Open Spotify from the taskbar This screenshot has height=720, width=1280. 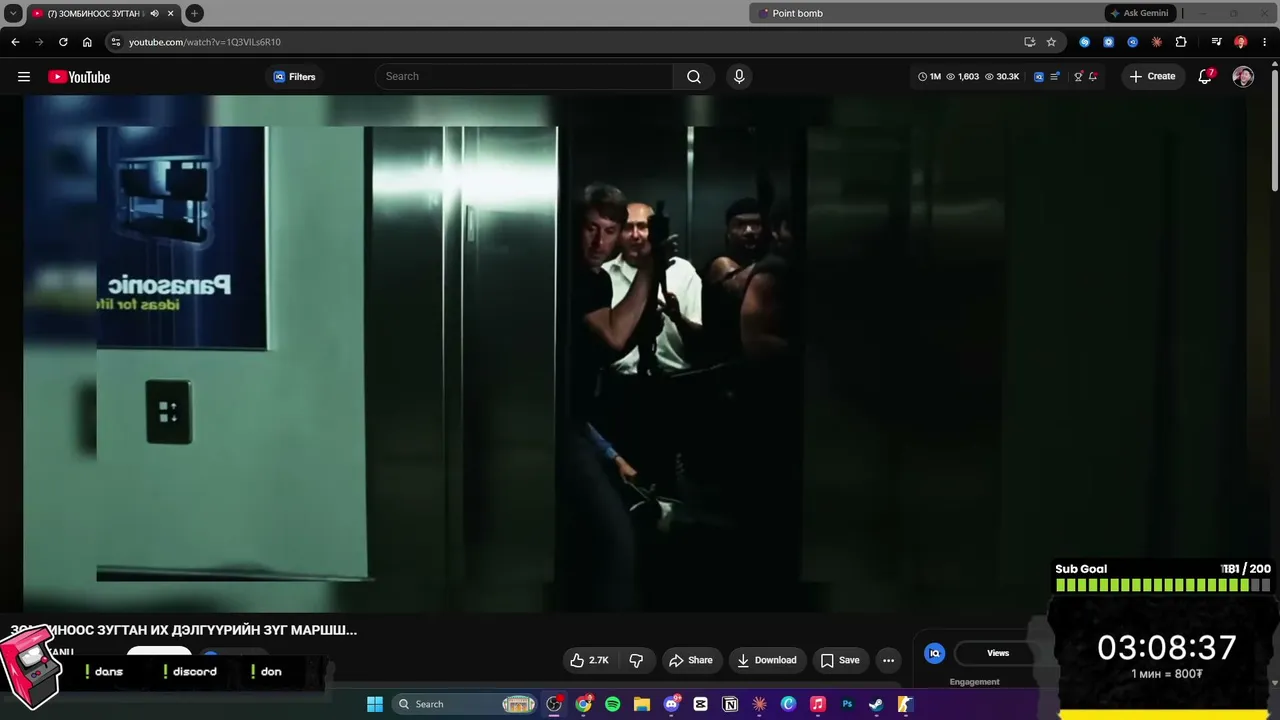pos(613,704)
